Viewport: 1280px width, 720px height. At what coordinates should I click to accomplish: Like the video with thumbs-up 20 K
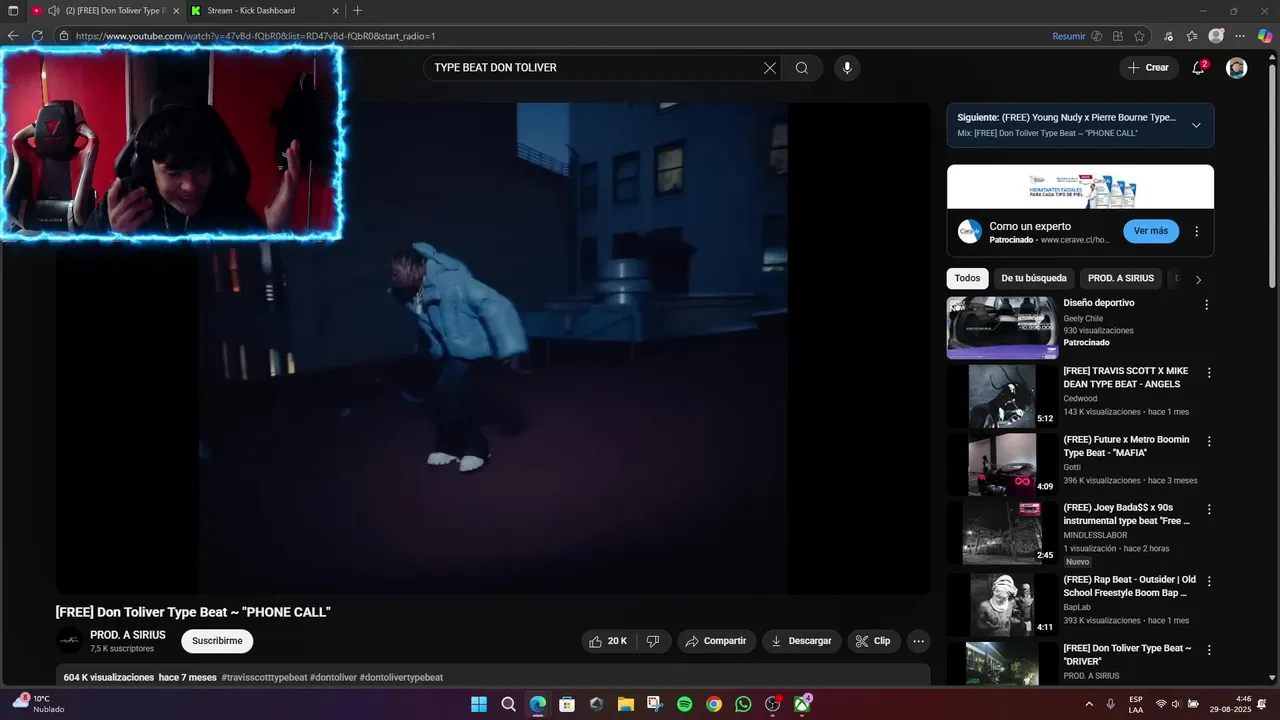(608, 641)
